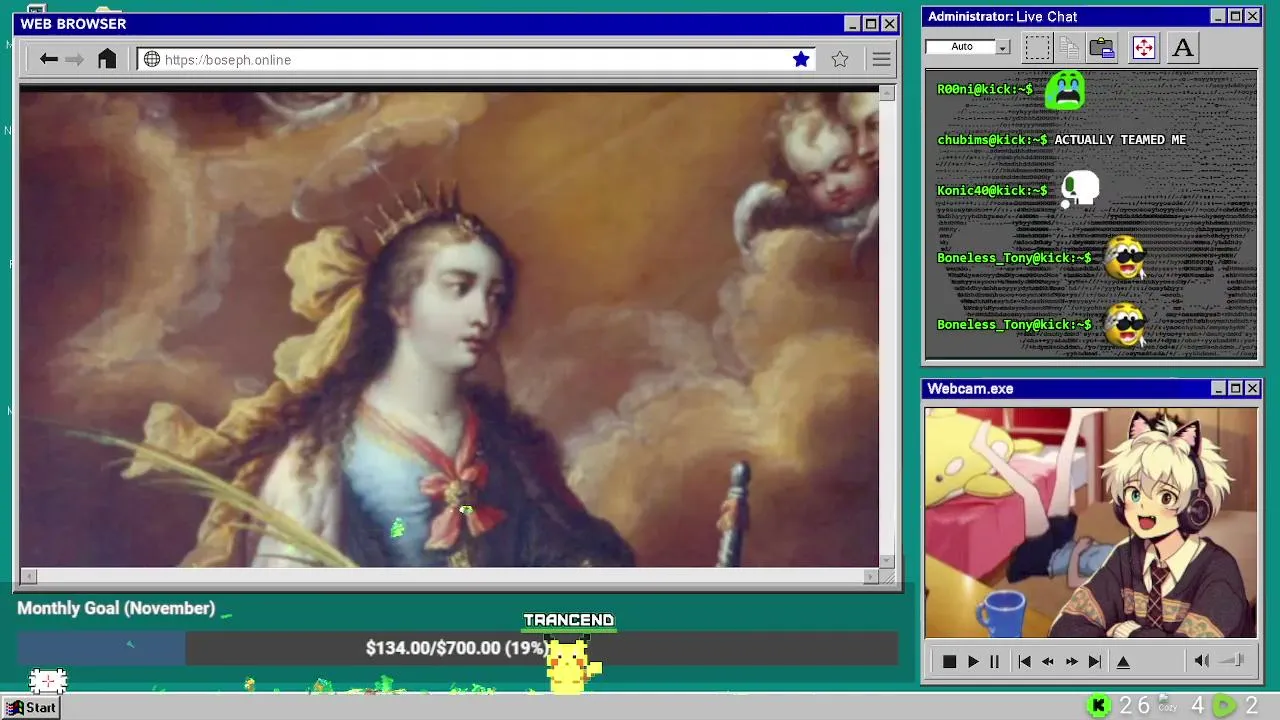Mute the Webcam.exe speaker icon
The width and height of the screenshot is (1280, 720).
(x=1202, y=660)
